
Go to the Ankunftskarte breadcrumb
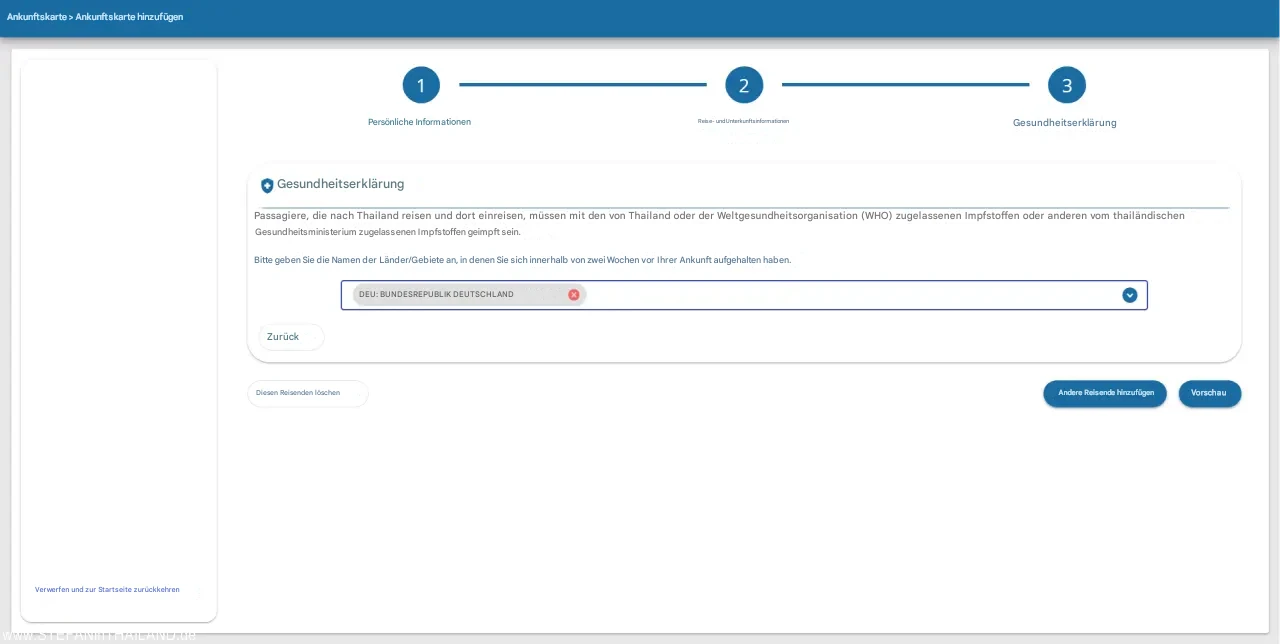tap(36, 17)
